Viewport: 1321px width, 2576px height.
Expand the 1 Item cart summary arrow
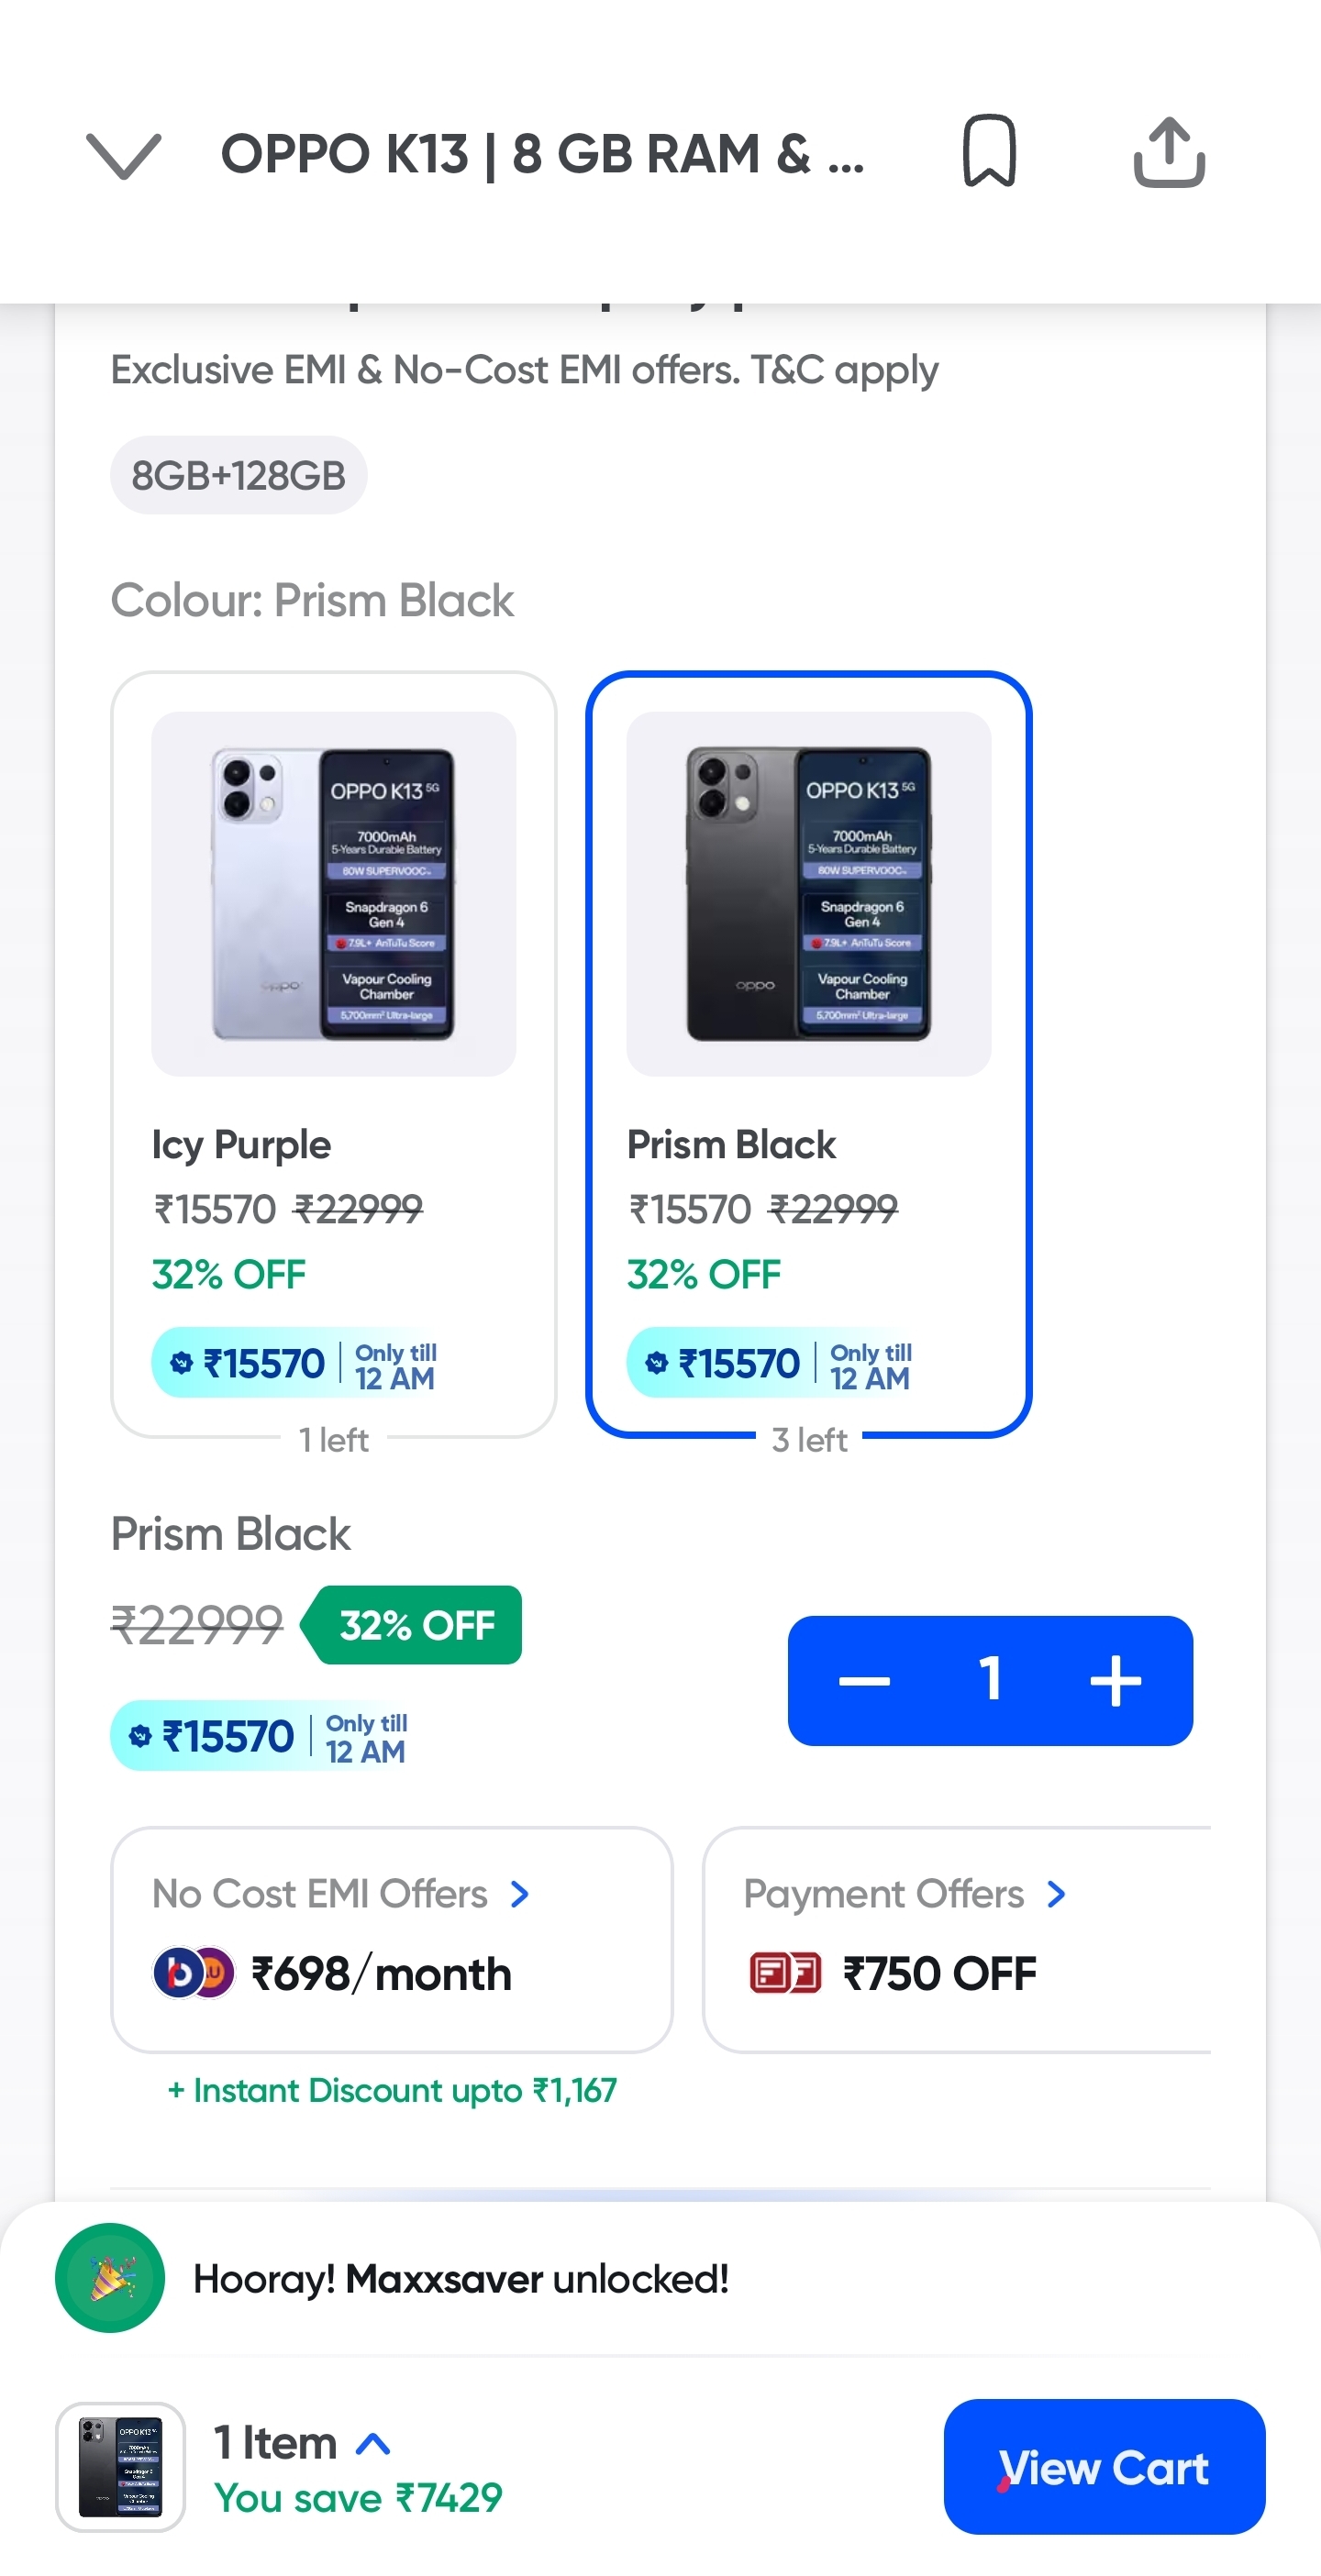(373, 2444)
